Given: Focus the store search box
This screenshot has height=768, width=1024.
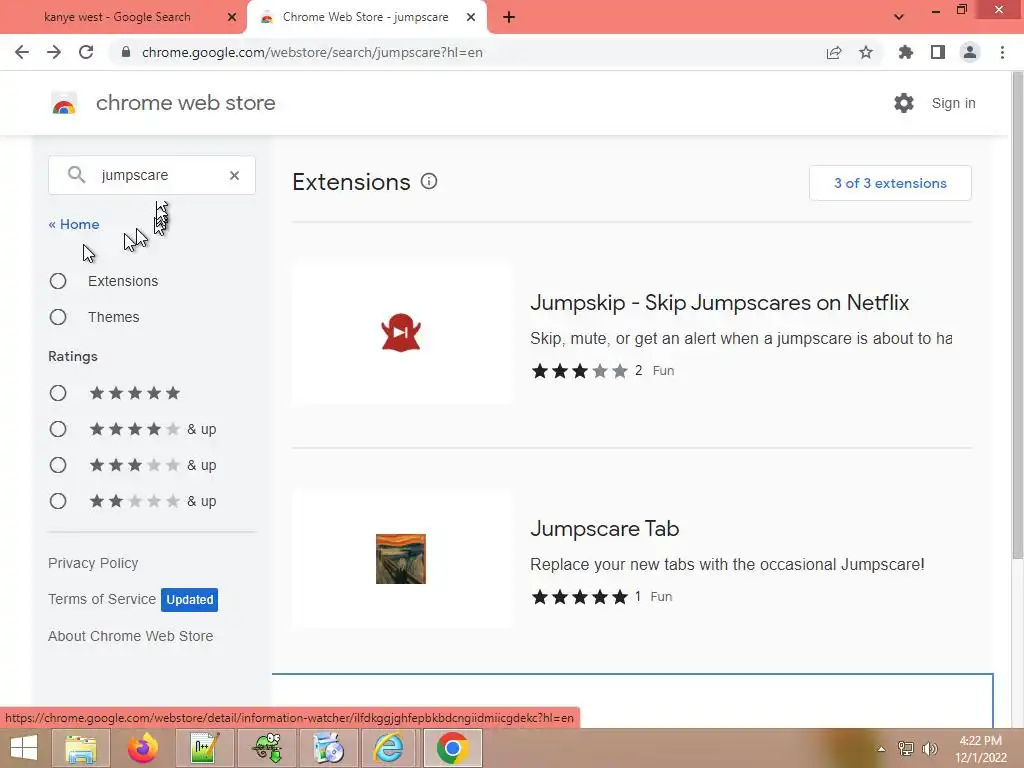Looking at the screenshot, I should point(152,175).
